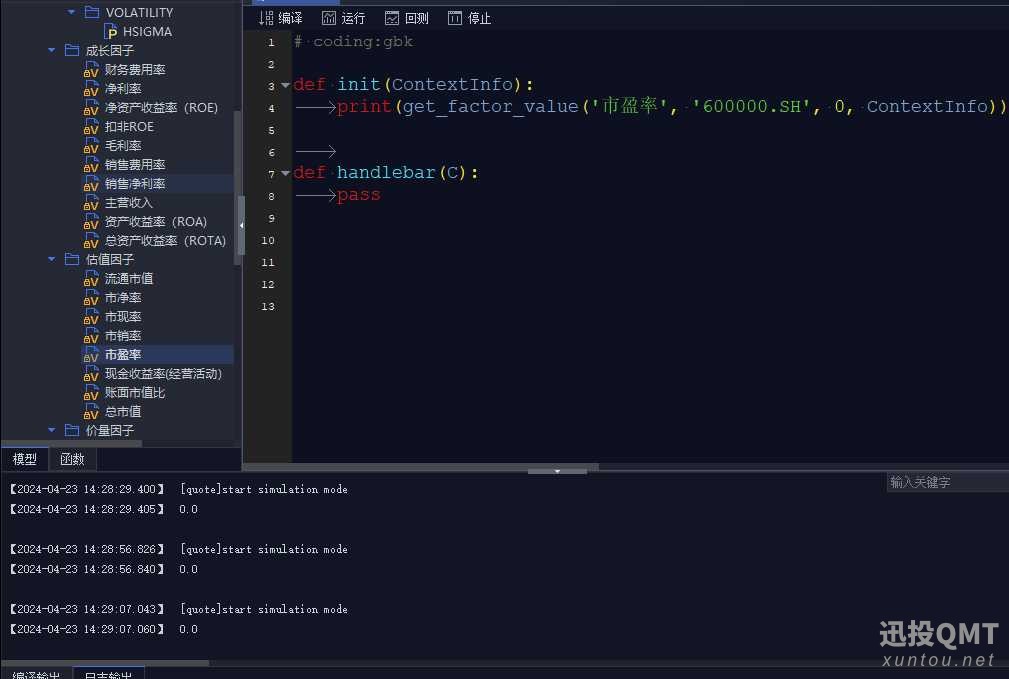The height and width of the screenshot is (679, 1009).
Task: Collapse the 价量因子 folder arrow
Action: pyautogui.click(x=51, y=430)
